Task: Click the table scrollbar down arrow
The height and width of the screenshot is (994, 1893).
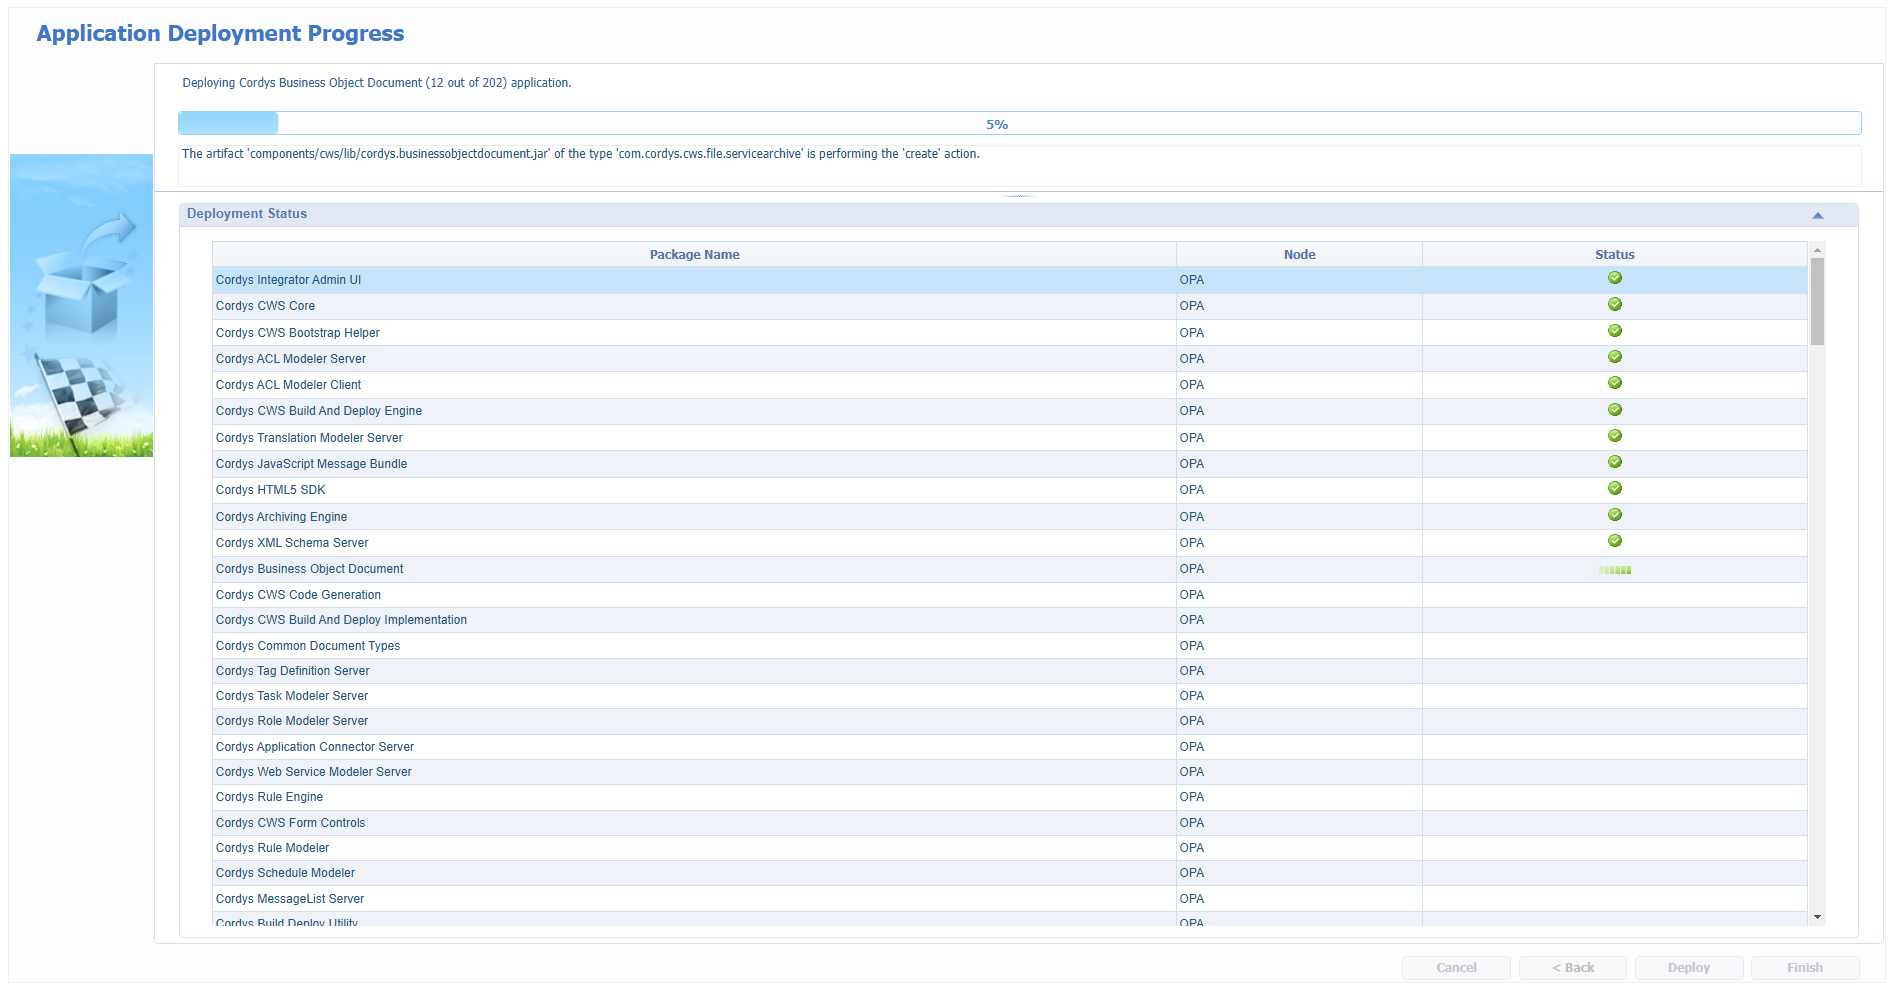Action: 1817,918
